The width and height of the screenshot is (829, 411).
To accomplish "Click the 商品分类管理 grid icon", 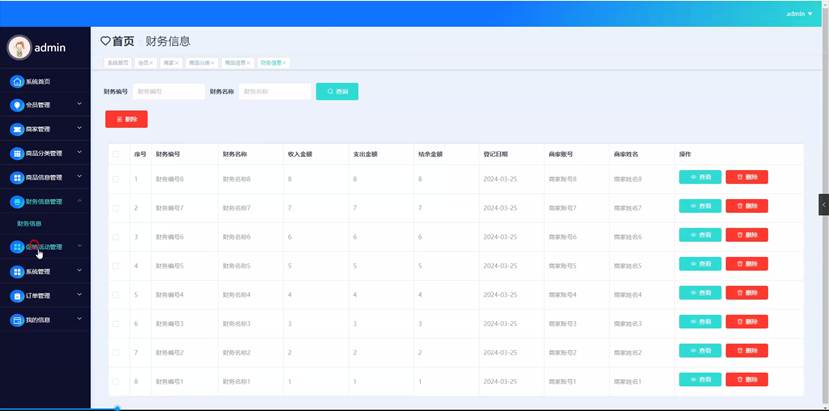I will (x=17, y=153).
